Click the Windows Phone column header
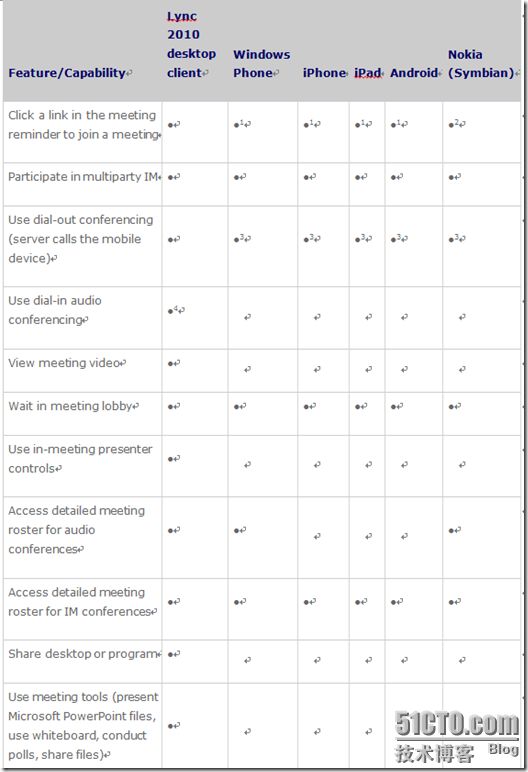The height and width of the screenshot is (772, 528). click(x=262, y=64)
